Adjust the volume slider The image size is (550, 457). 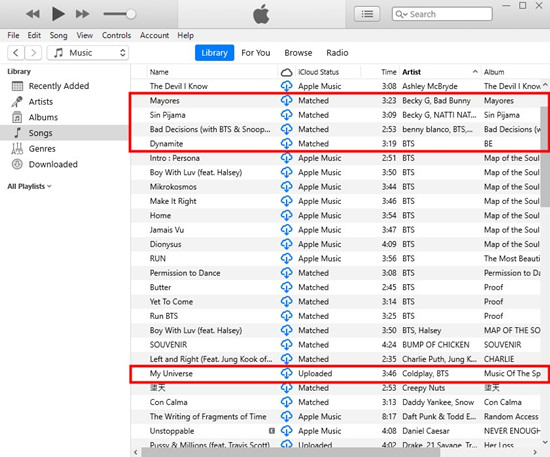click(119, 14)
